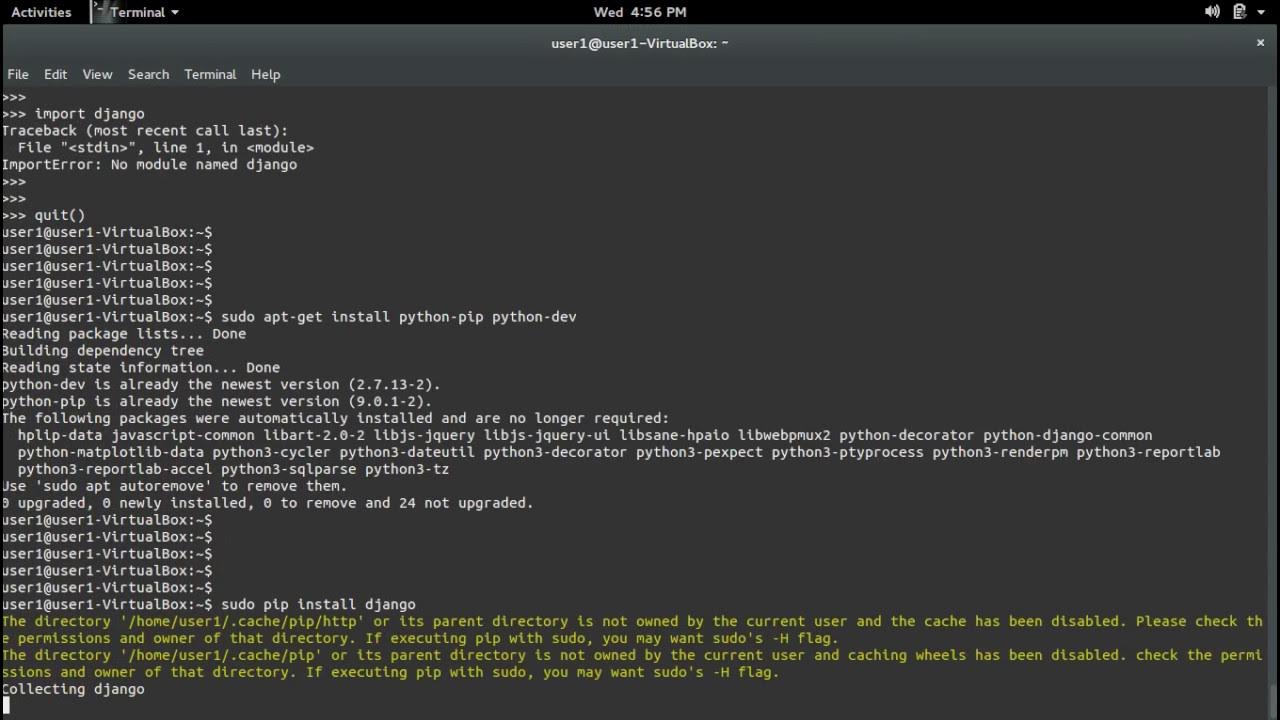Click the 'File "<stdin>", line 1' line

click(x=166, y=147)
